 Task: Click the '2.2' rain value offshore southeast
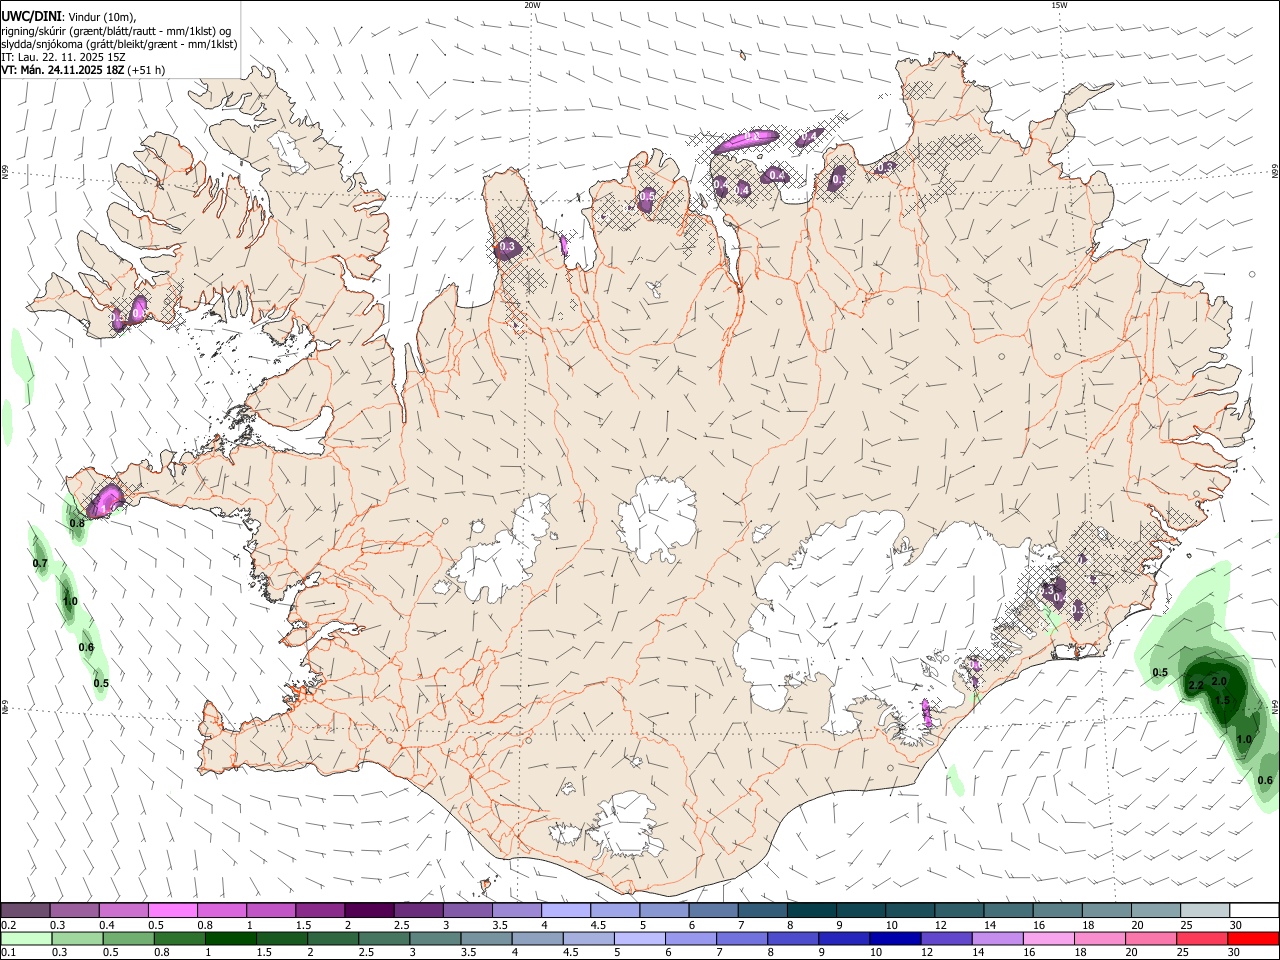pyautogui.click(x=1195, y=686)
